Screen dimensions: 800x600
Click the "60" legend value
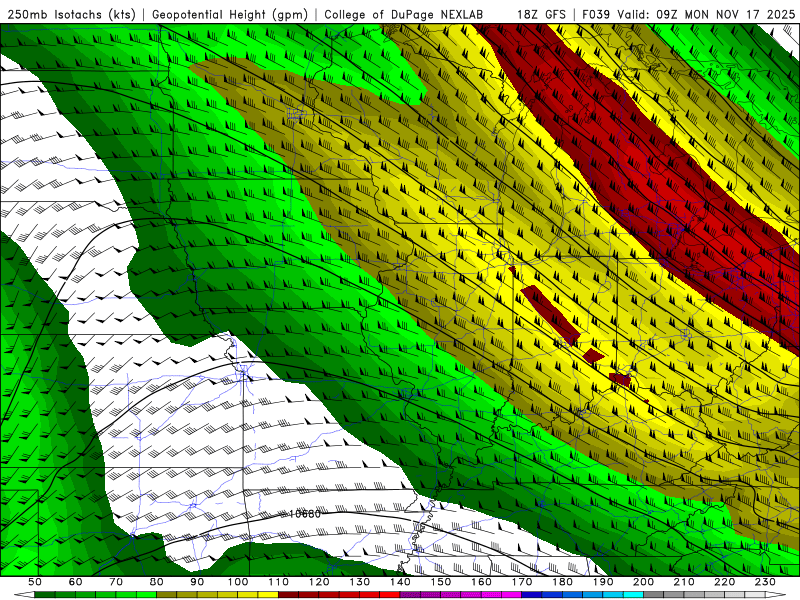click(75, 582)
